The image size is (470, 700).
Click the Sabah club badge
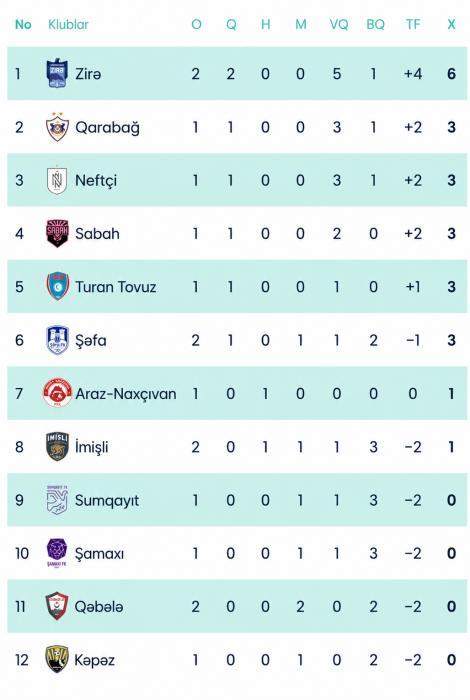pyautogui.click(x=57, y=233)
